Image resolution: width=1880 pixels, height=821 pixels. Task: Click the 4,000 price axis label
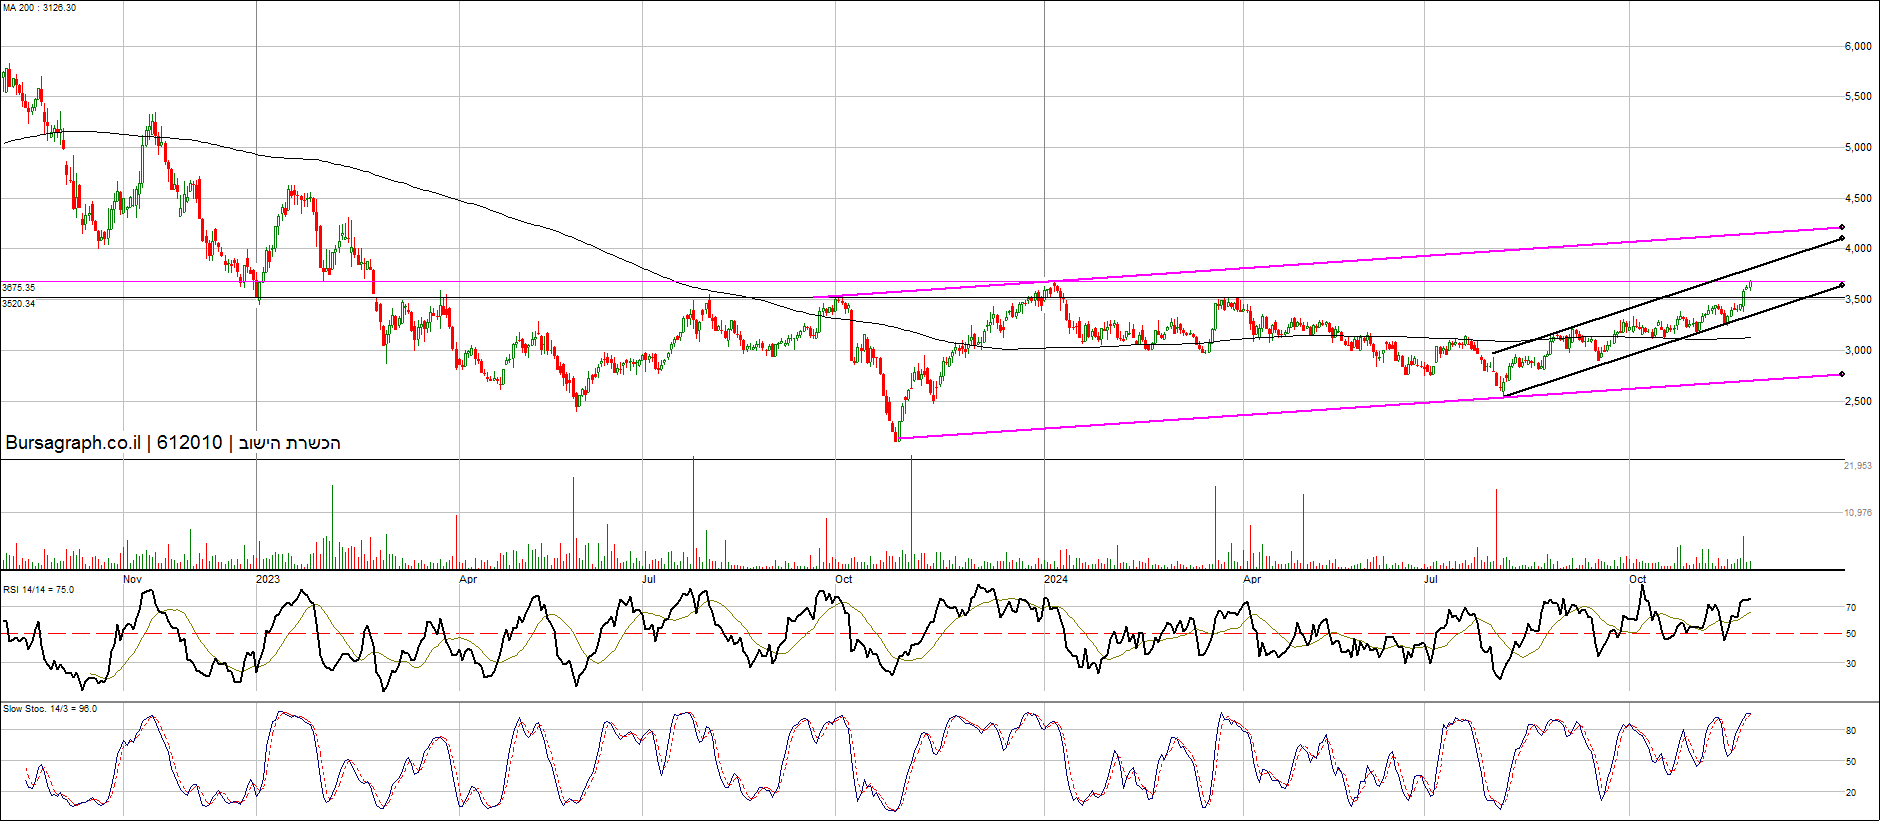coord(1858,249)
